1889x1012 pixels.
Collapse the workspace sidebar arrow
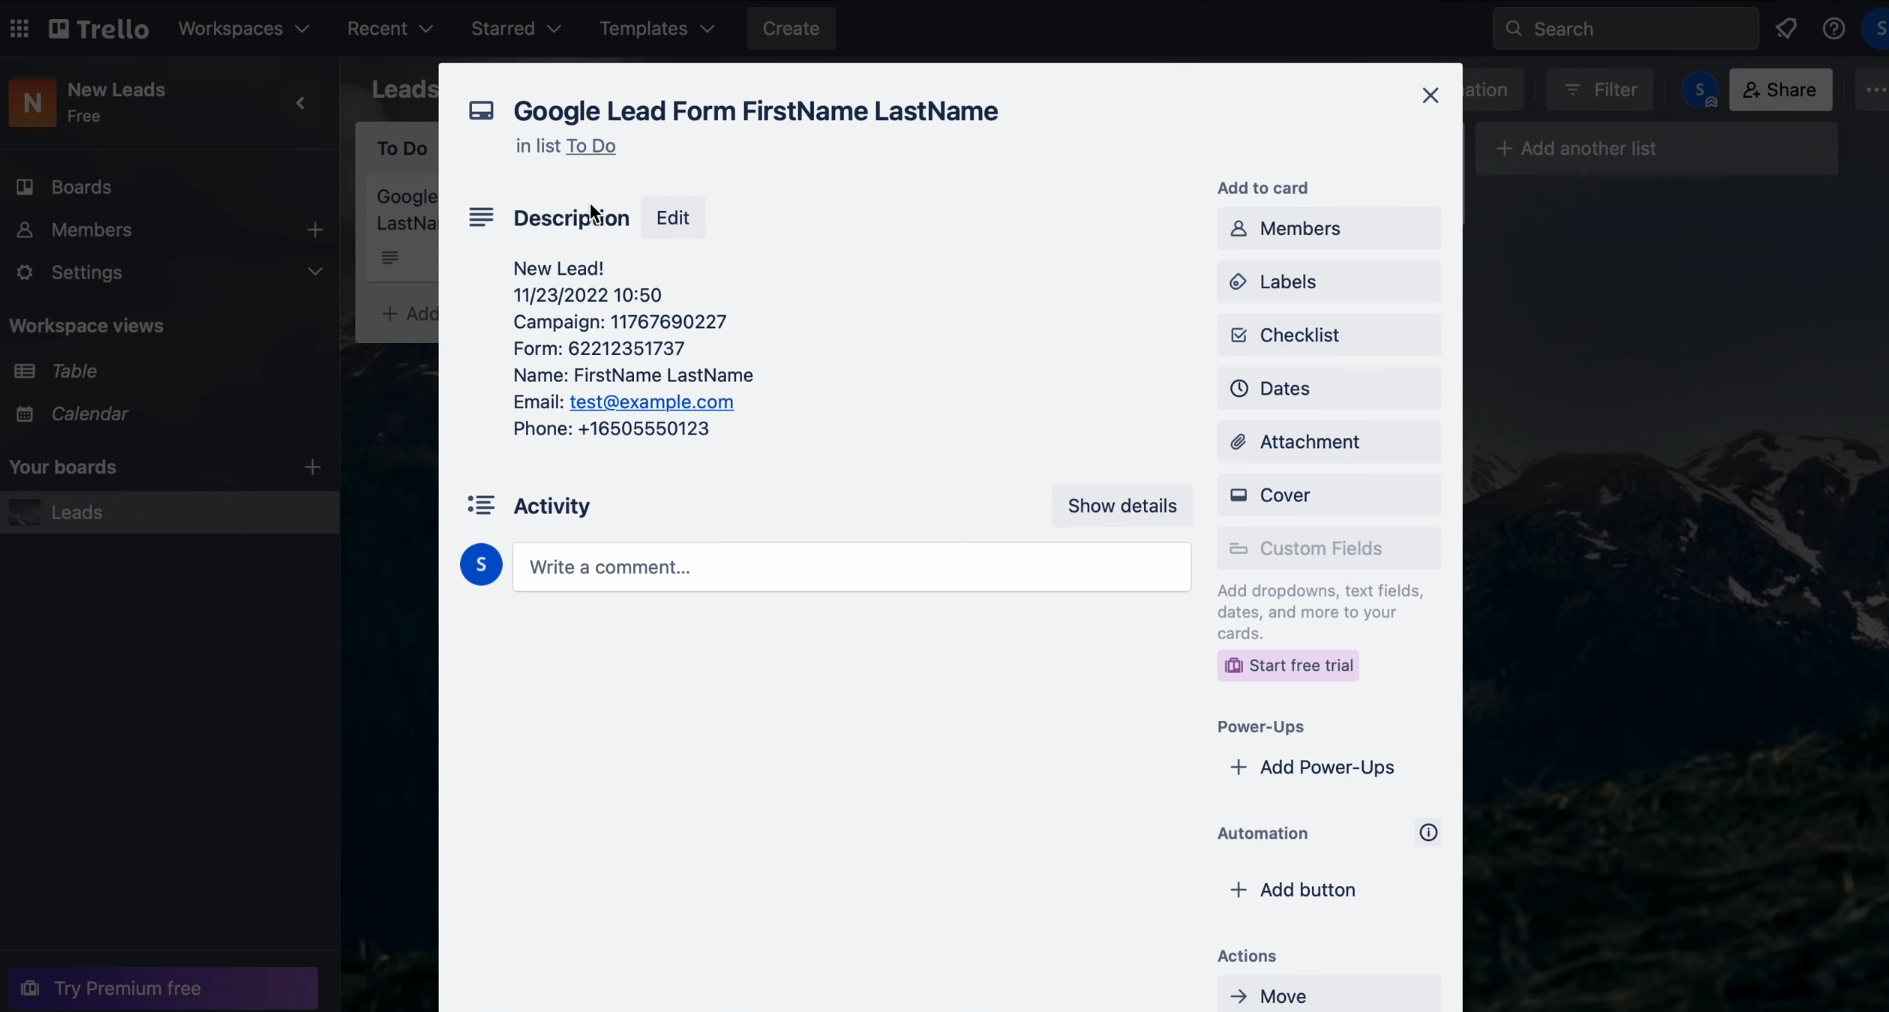click(300, 103)
